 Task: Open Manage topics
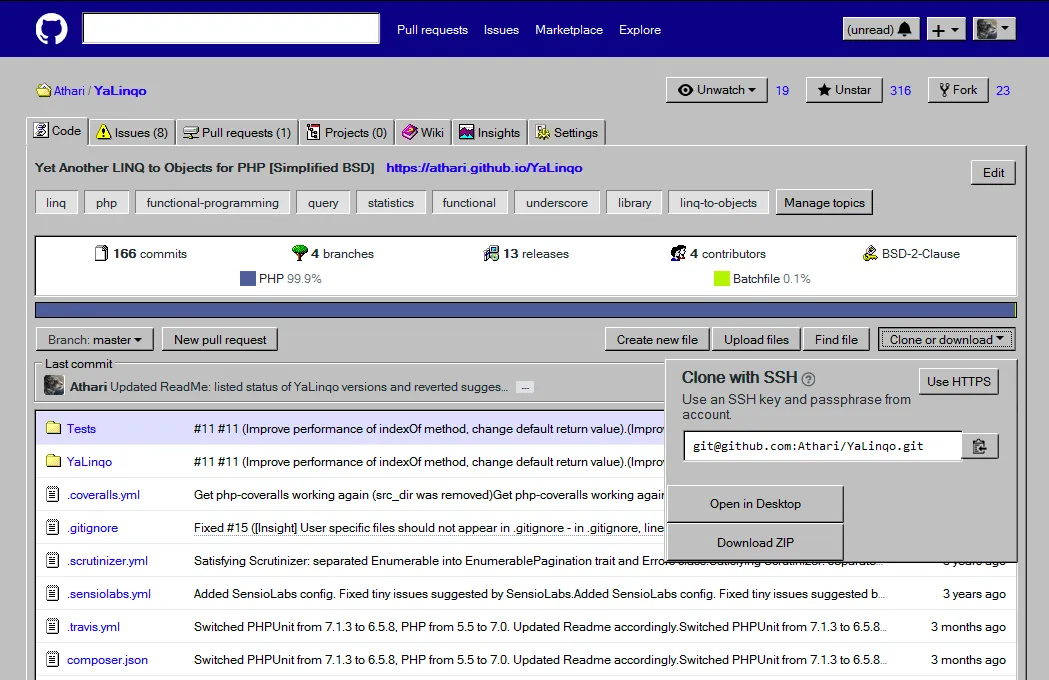coord(824,203)
